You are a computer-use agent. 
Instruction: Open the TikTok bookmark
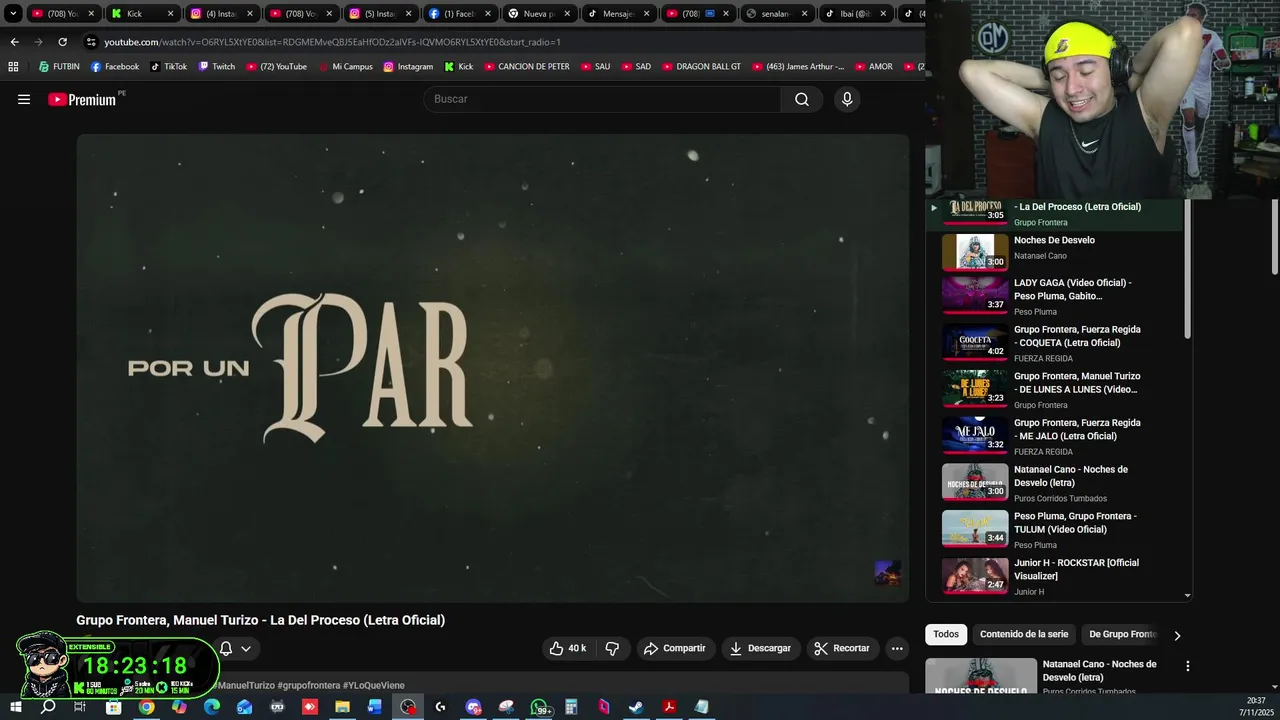[x=168, y=67]
